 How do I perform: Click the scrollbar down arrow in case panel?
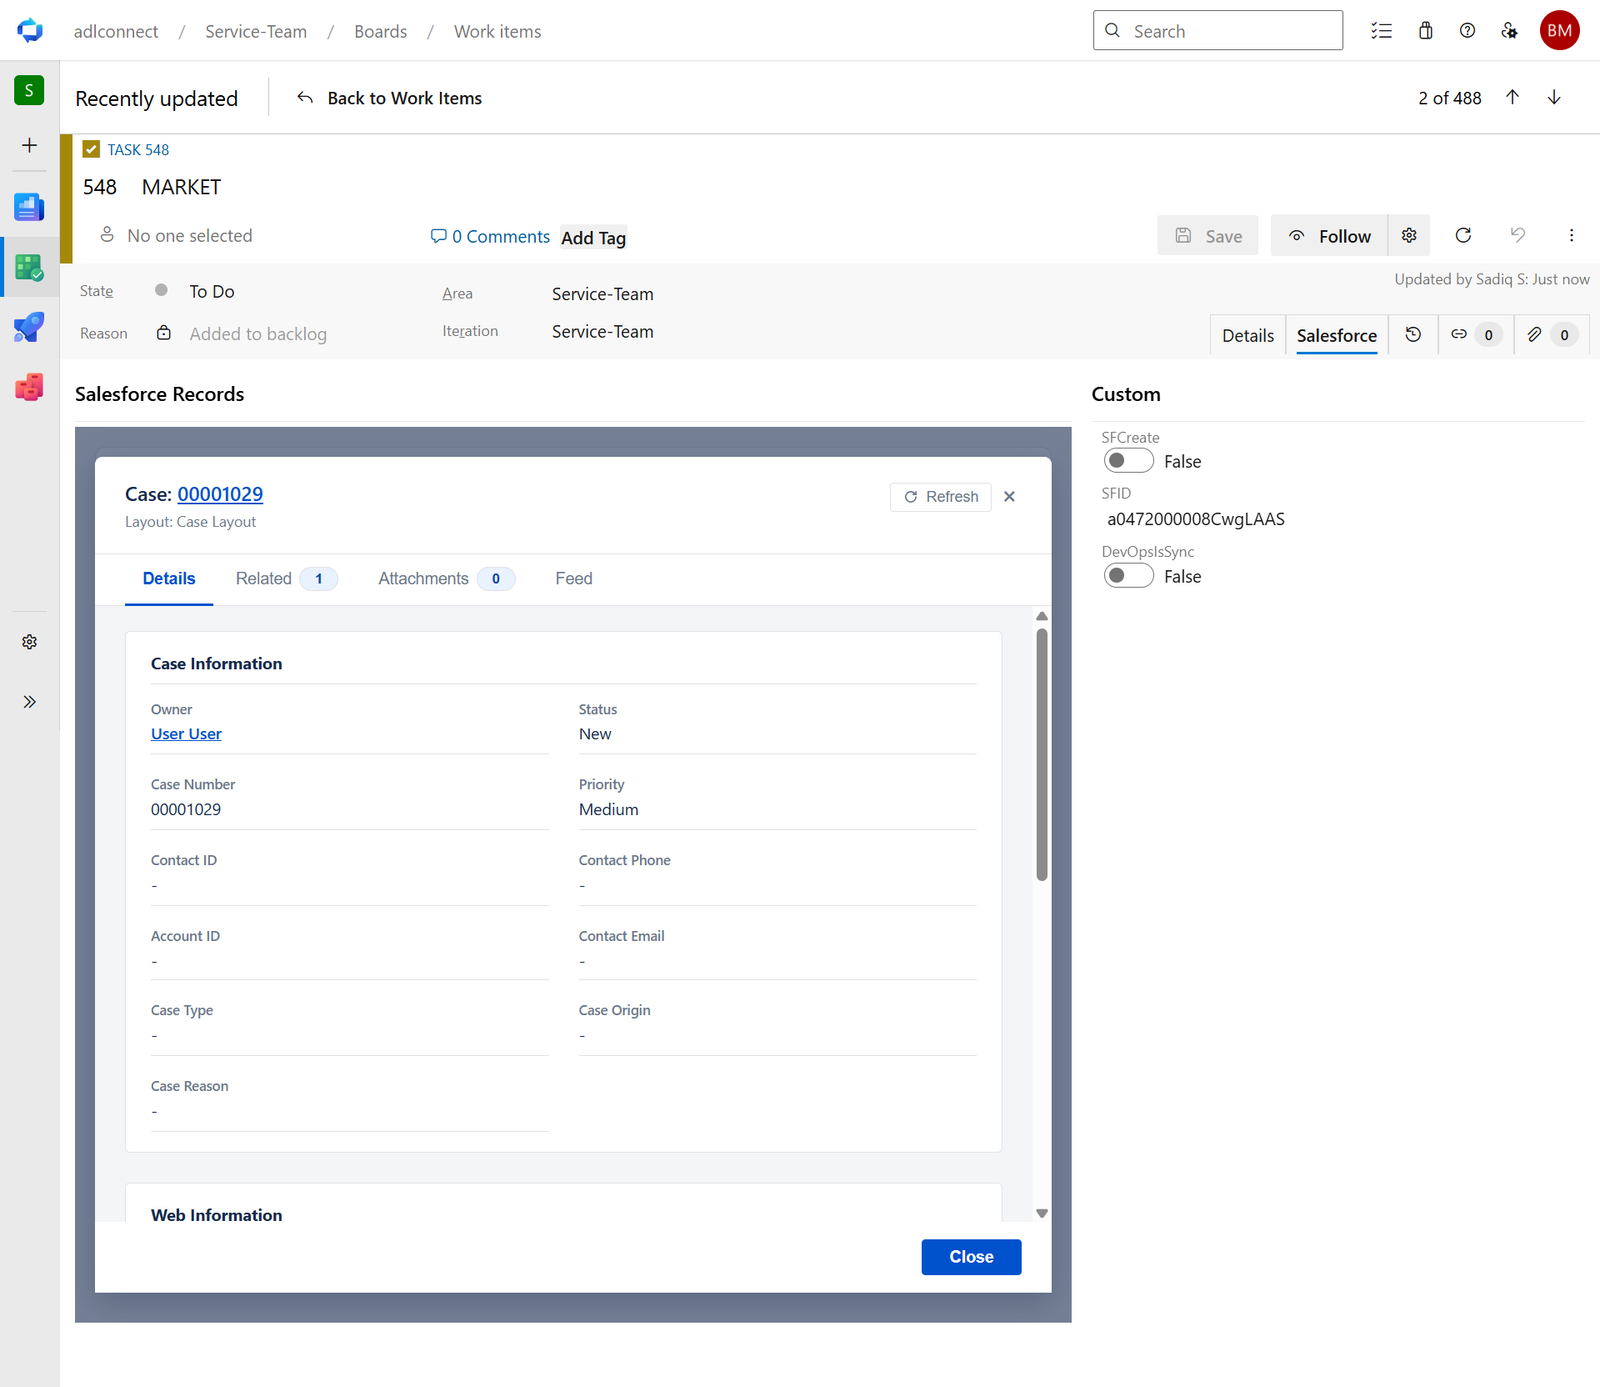[1041, 1213]
